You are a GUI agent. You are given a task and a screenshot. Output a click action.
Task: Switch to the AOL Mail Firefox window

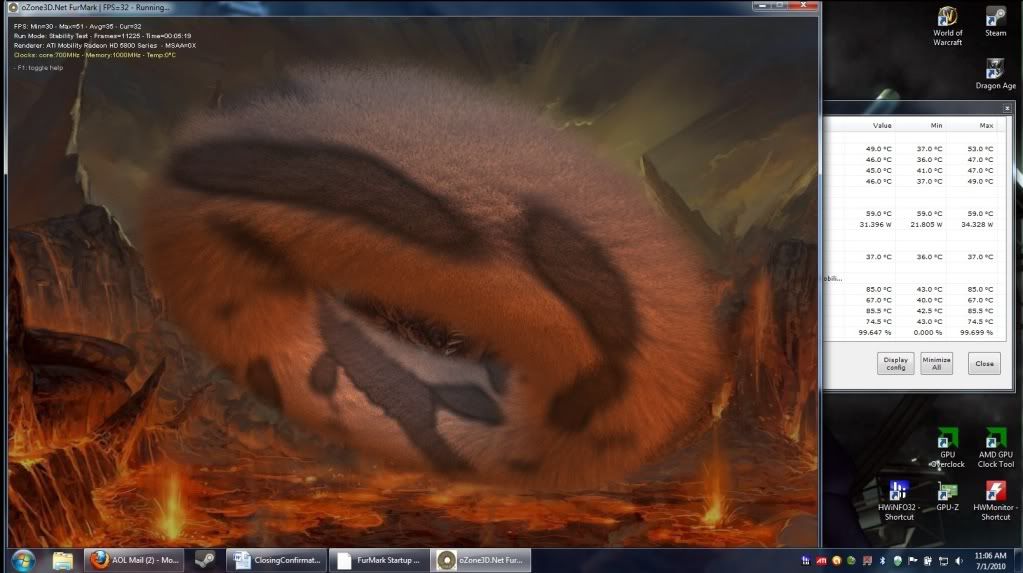point(134,560)
